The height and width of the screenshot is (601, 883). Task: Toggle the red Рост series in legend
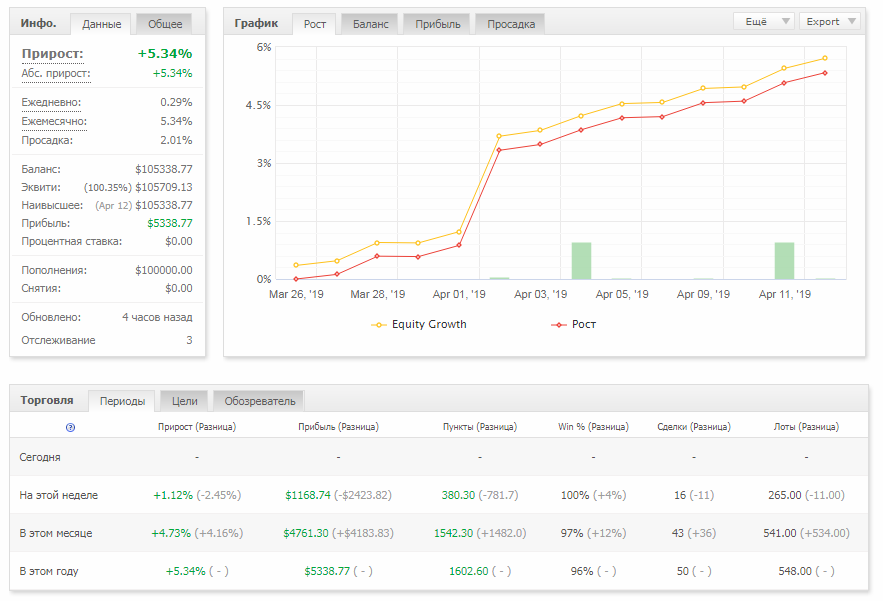tap(573, 324)
